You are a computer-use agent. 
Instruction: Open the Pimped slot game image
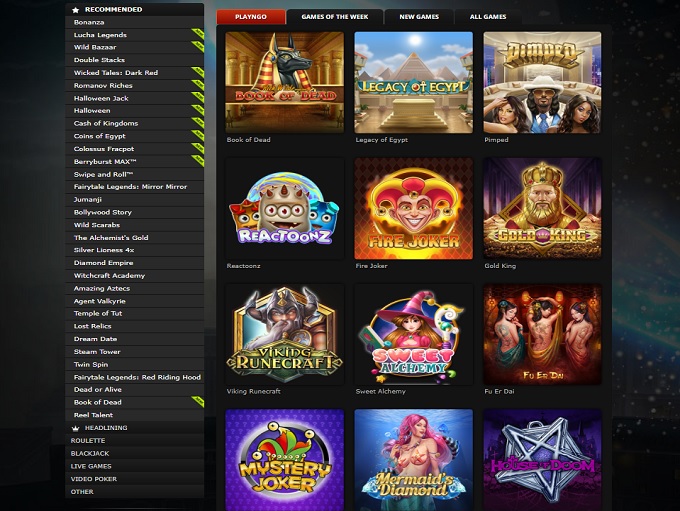point(542,81)
